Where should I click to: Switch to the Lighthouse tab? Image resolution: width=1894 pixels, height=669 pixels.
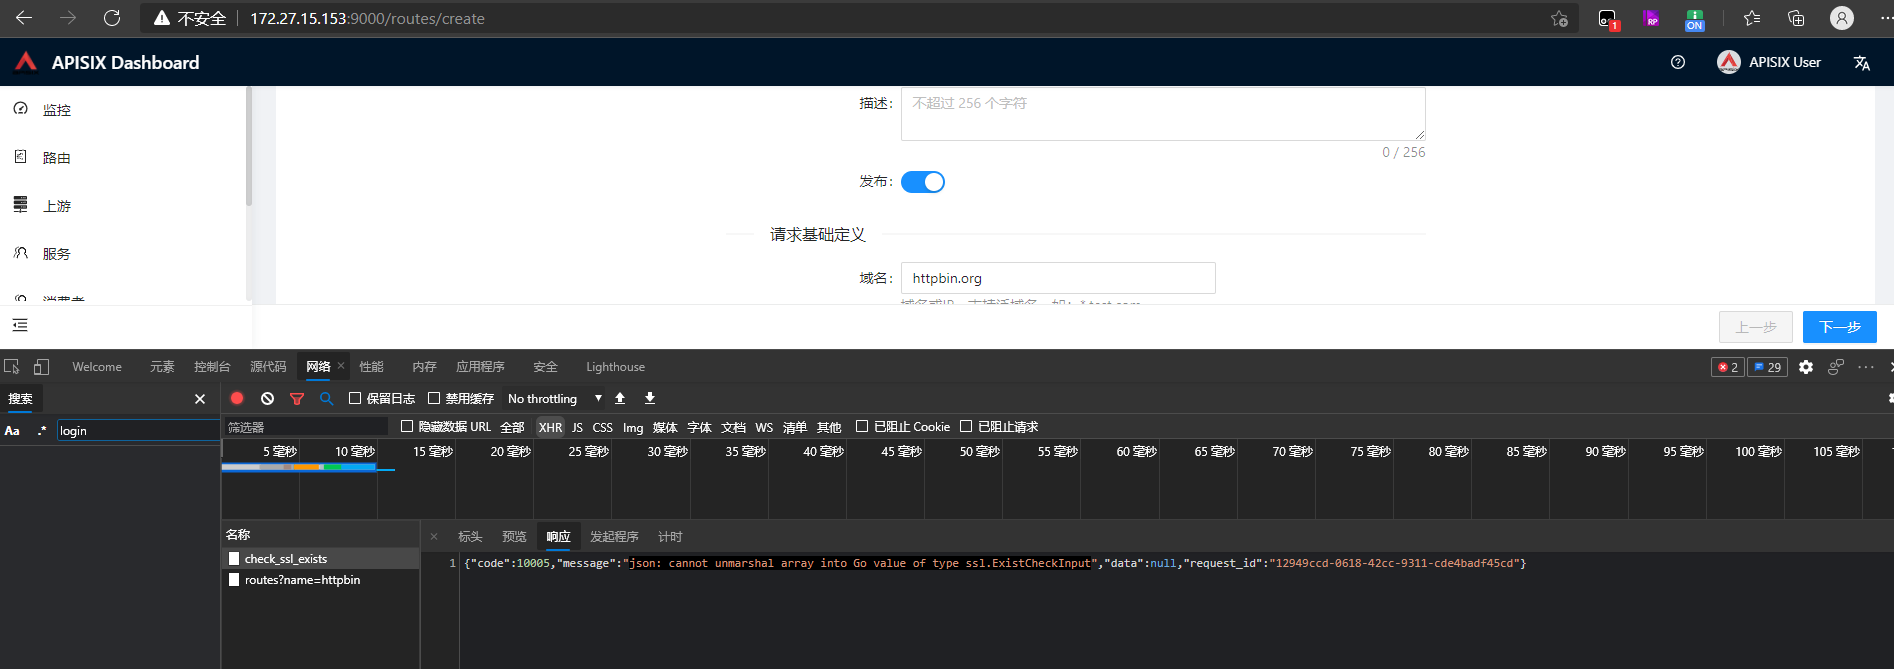click(x=615, y=367)
